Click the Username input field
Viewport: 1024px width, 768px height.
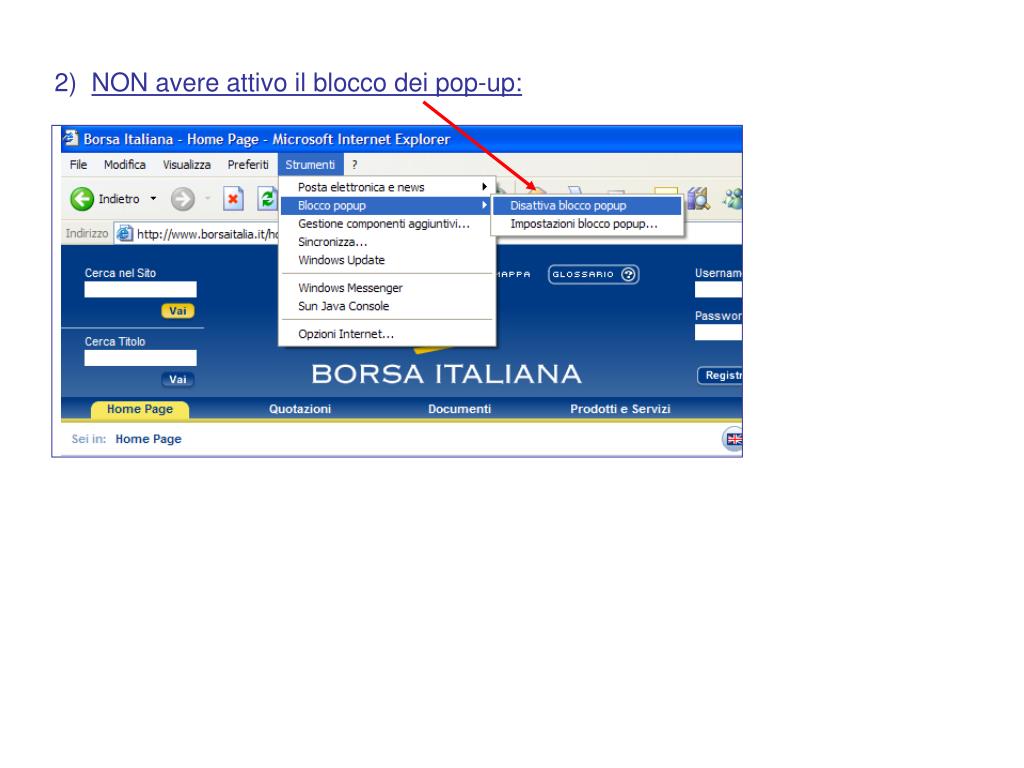click(718, 290)
